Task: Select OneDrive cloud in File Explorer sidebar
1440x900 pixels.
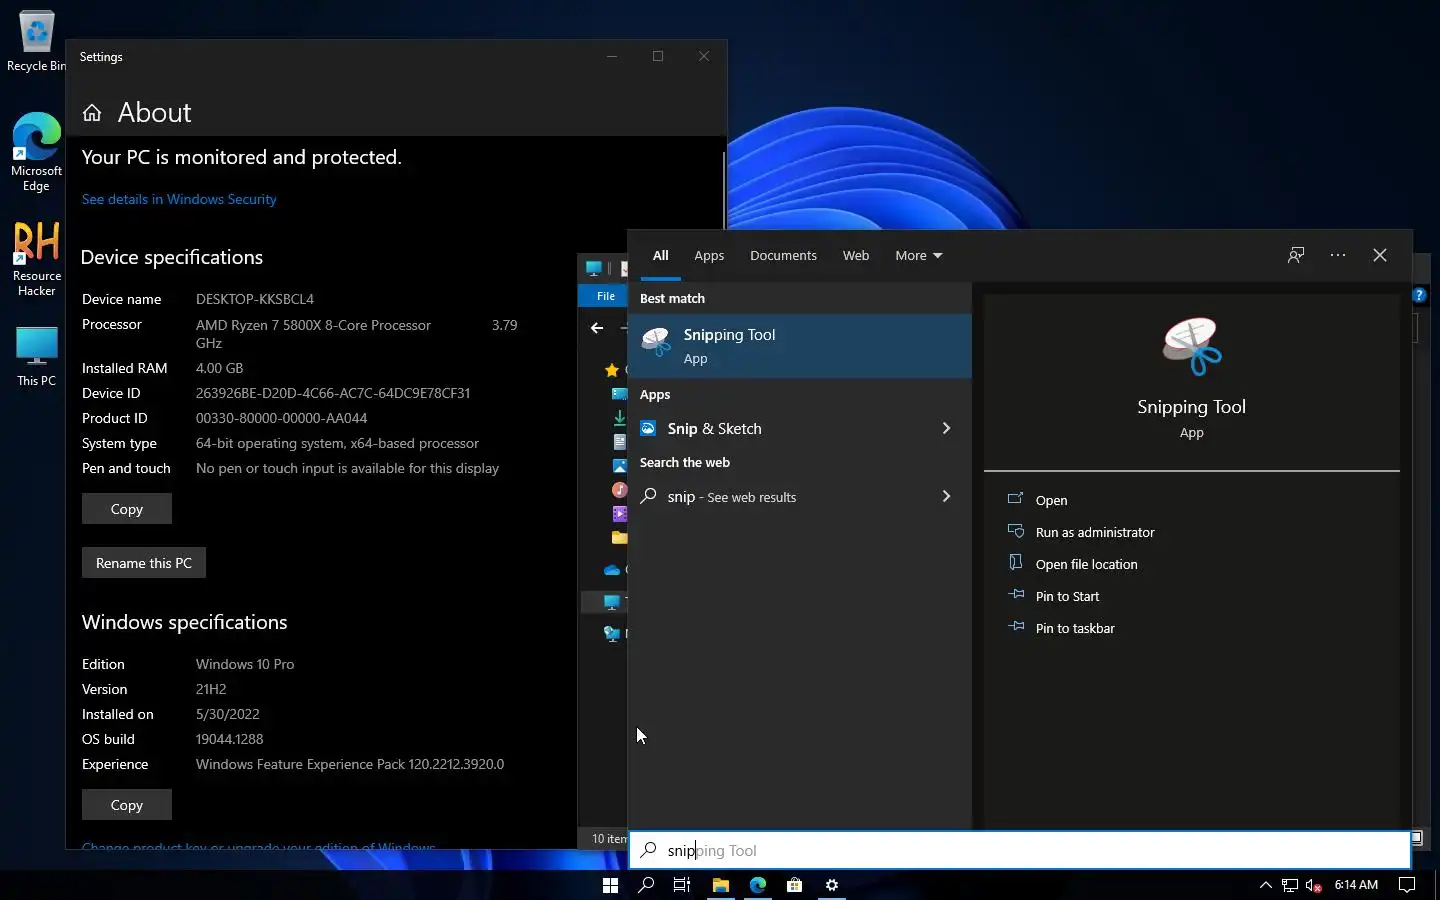Action: pos(612,570)
